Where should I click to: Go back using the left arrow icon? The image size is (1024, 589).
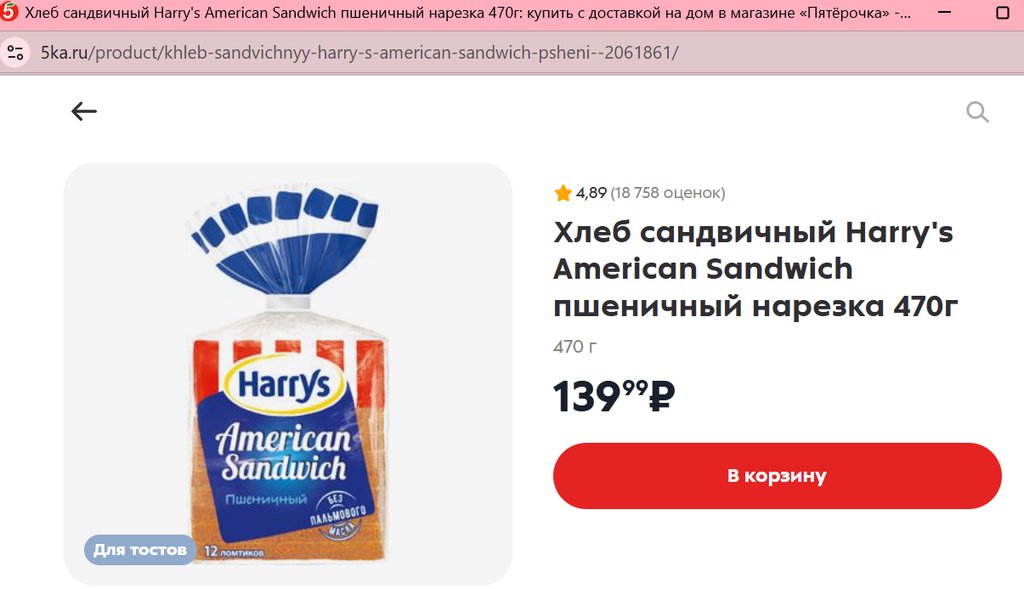pos(84,112)
